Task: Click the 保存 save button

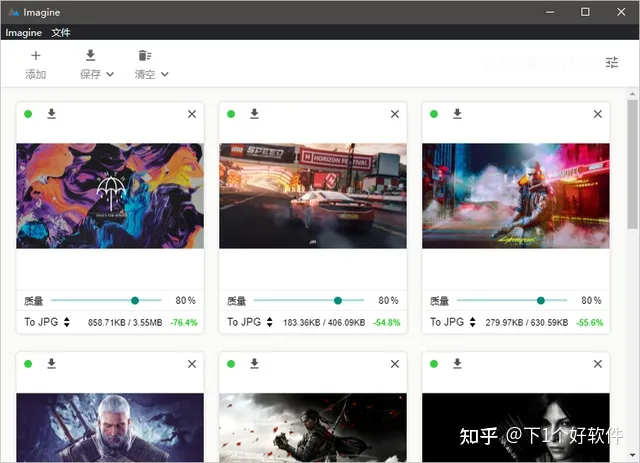Action: click(x=90, y=65)
